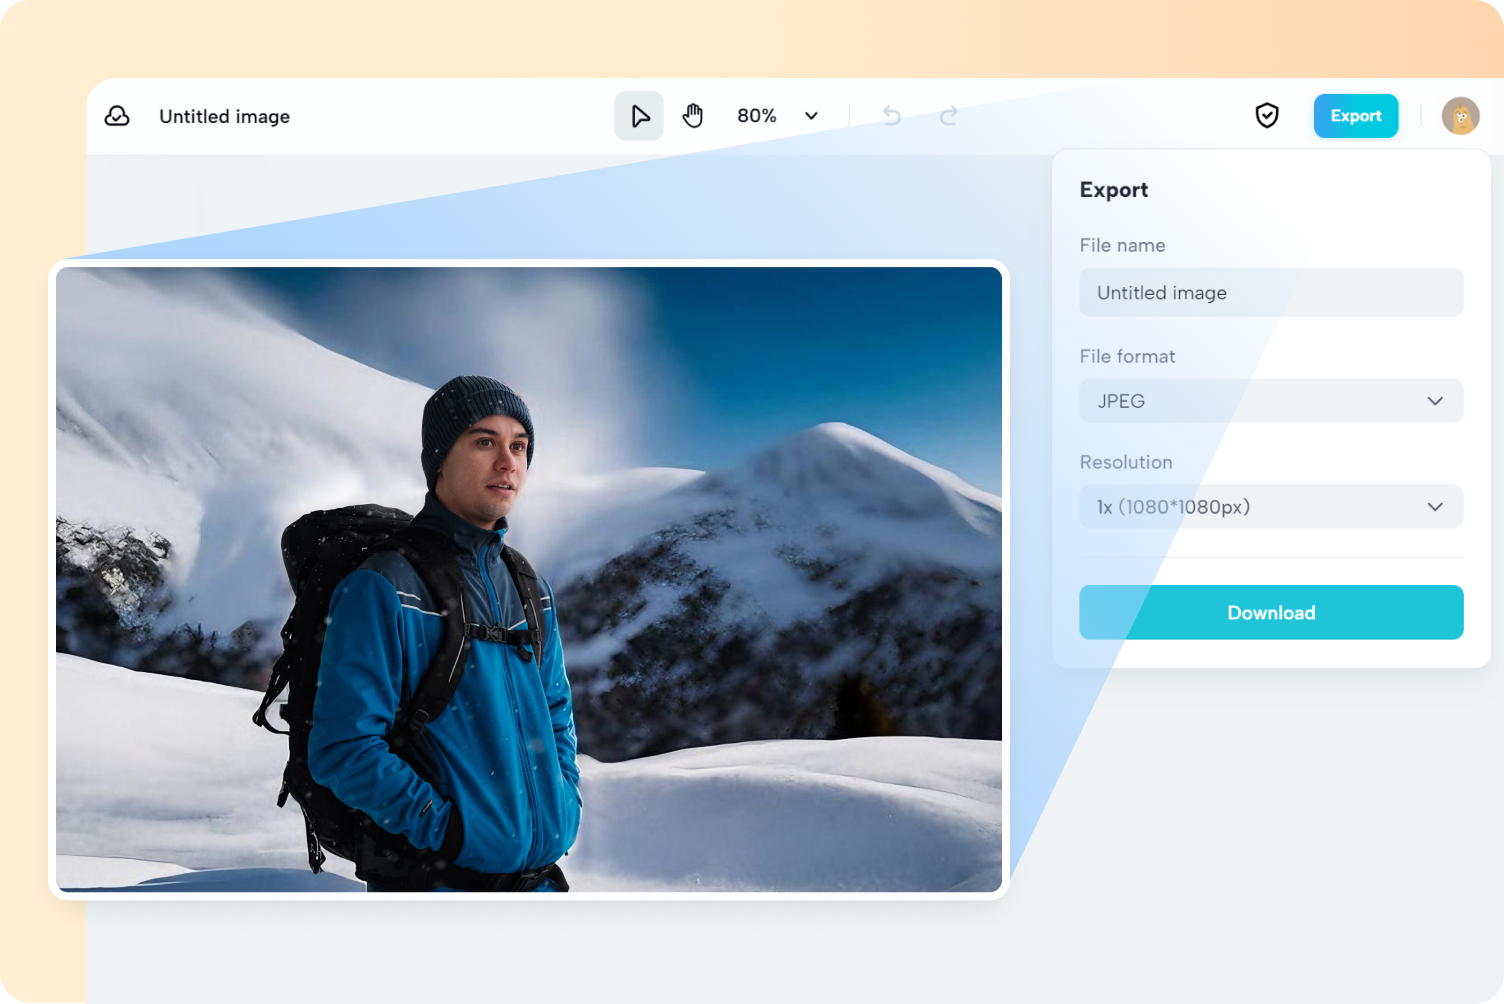This screenshot has width=1504, height=1004.
Task: Select the hiker photo on canvas
Action: (x=529, y=579)
